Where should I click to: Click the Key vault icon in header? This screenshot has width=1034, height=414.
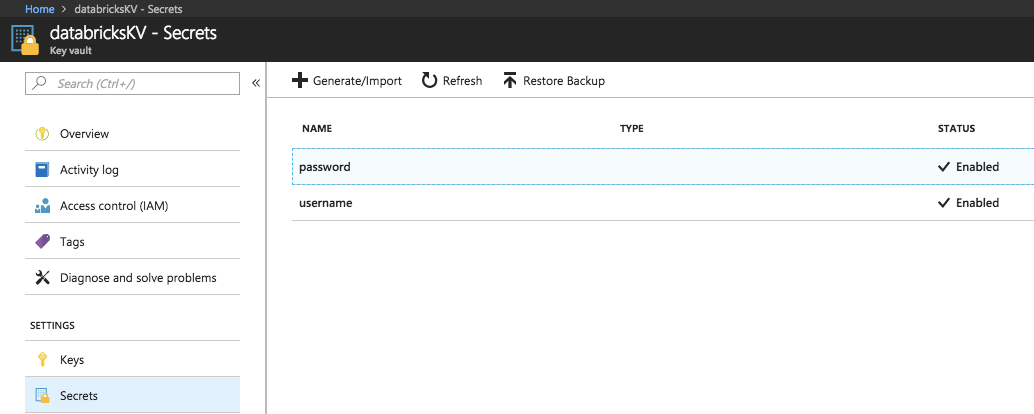[24, 40]
